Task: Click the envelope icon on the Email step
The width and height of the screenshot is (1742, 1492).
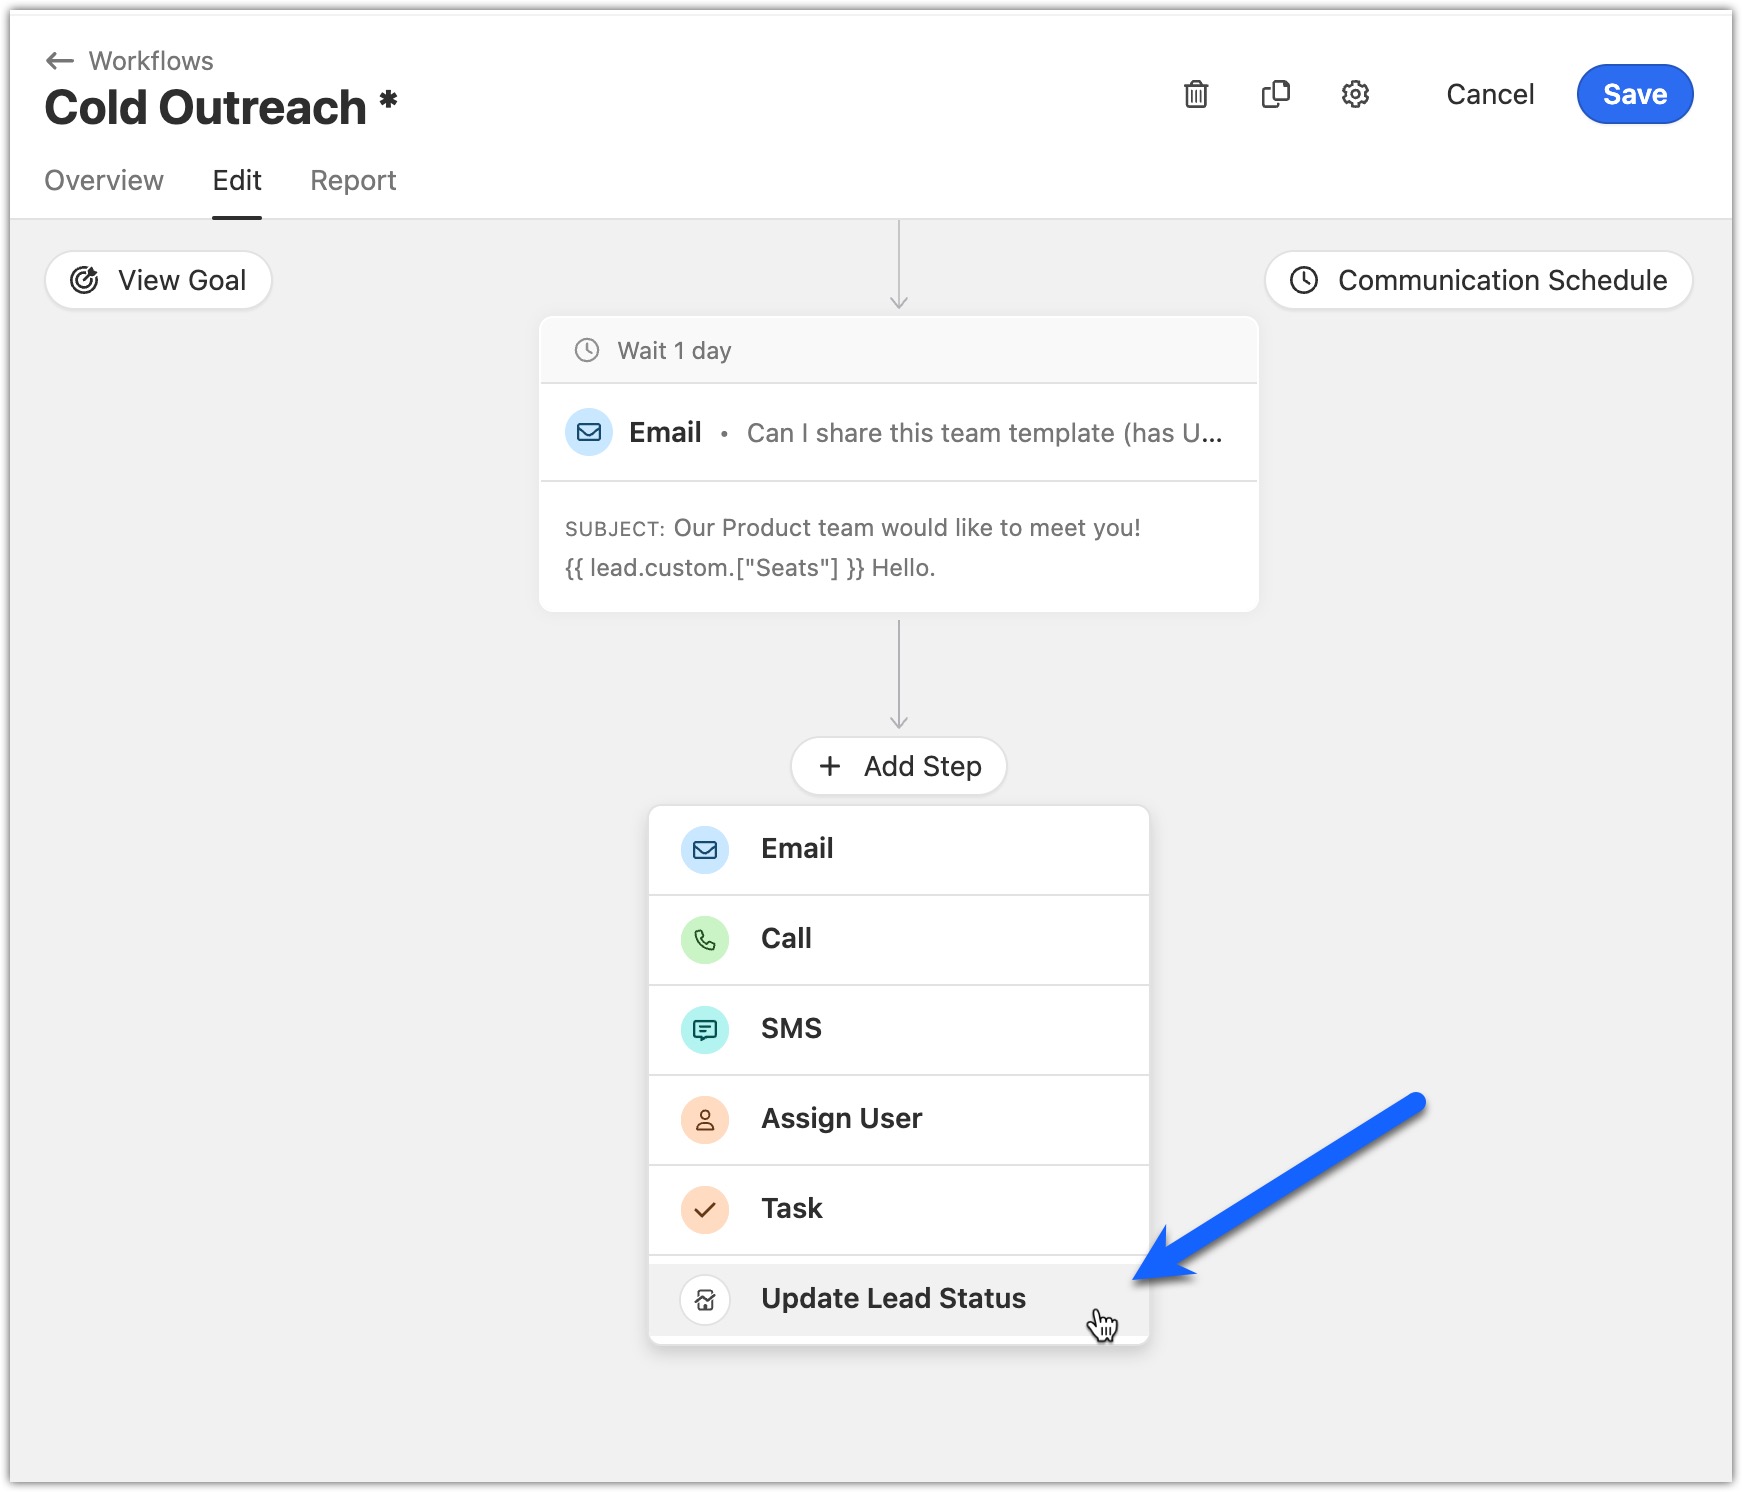Action: [588, 433]
